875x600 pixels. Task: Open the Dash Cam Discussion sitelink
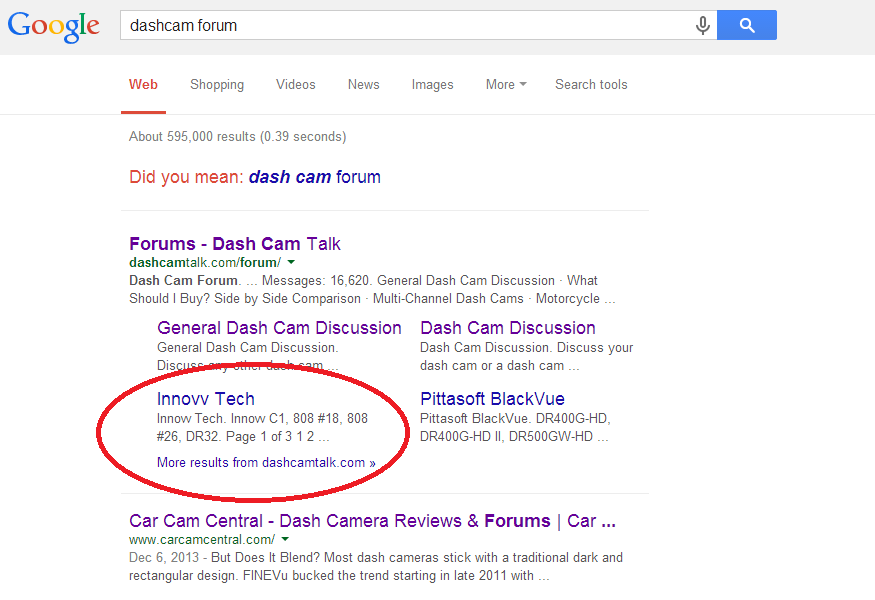508,328
